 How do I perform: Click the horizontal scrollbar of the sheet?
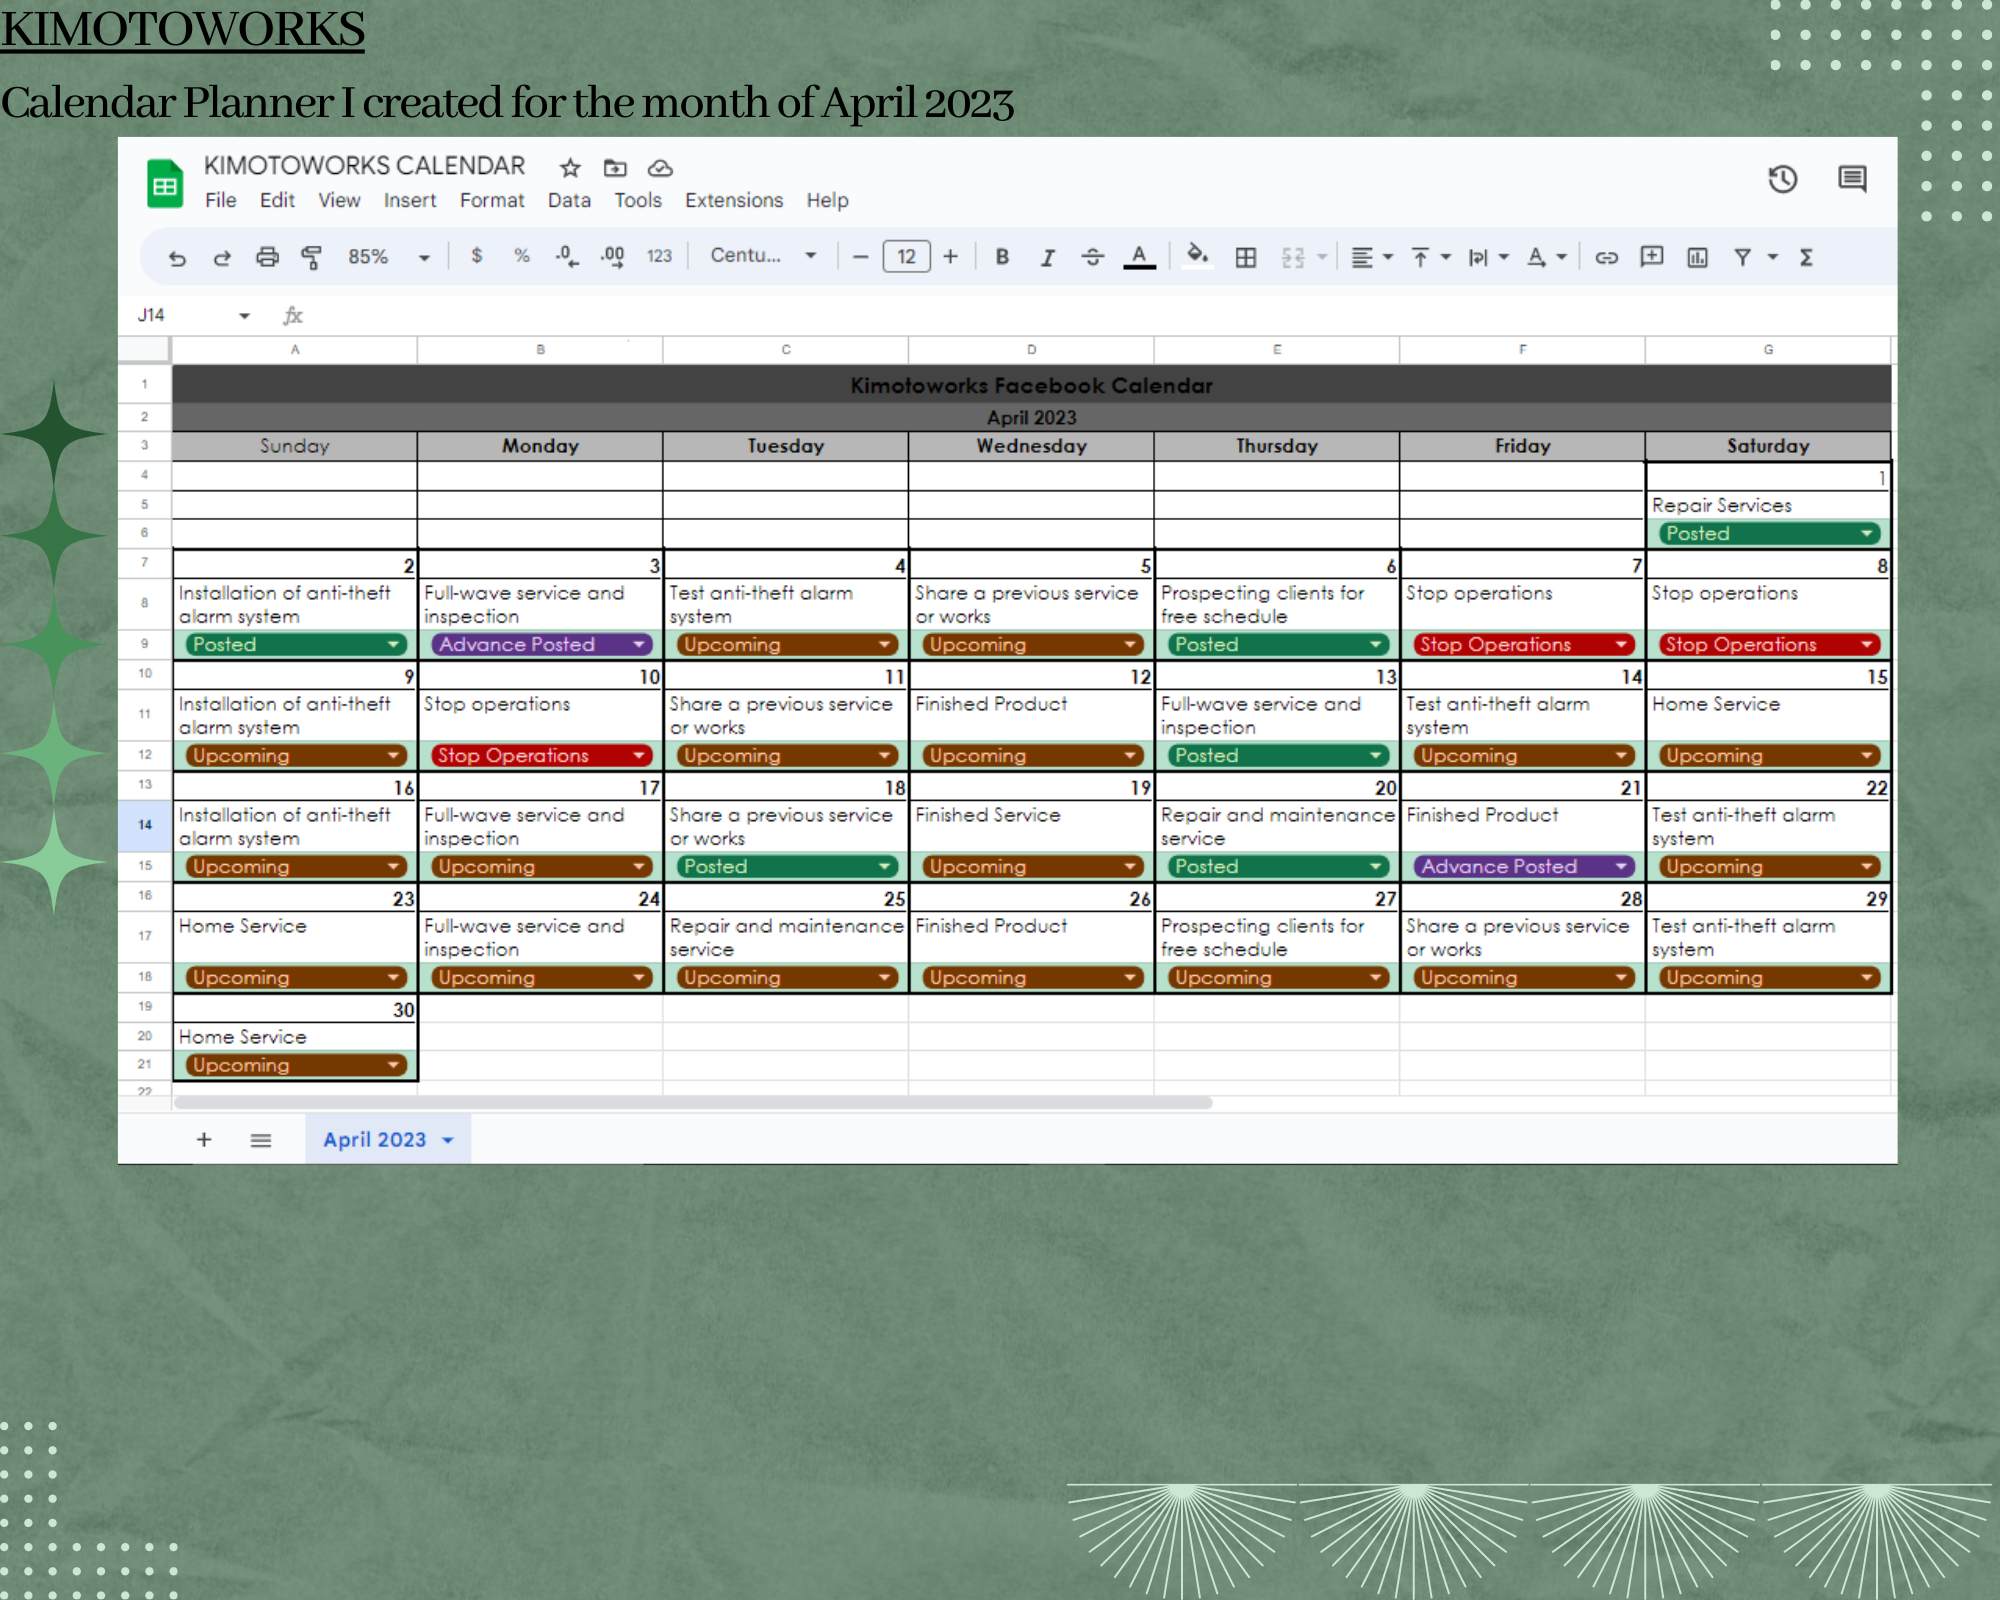pos(693,1103)
